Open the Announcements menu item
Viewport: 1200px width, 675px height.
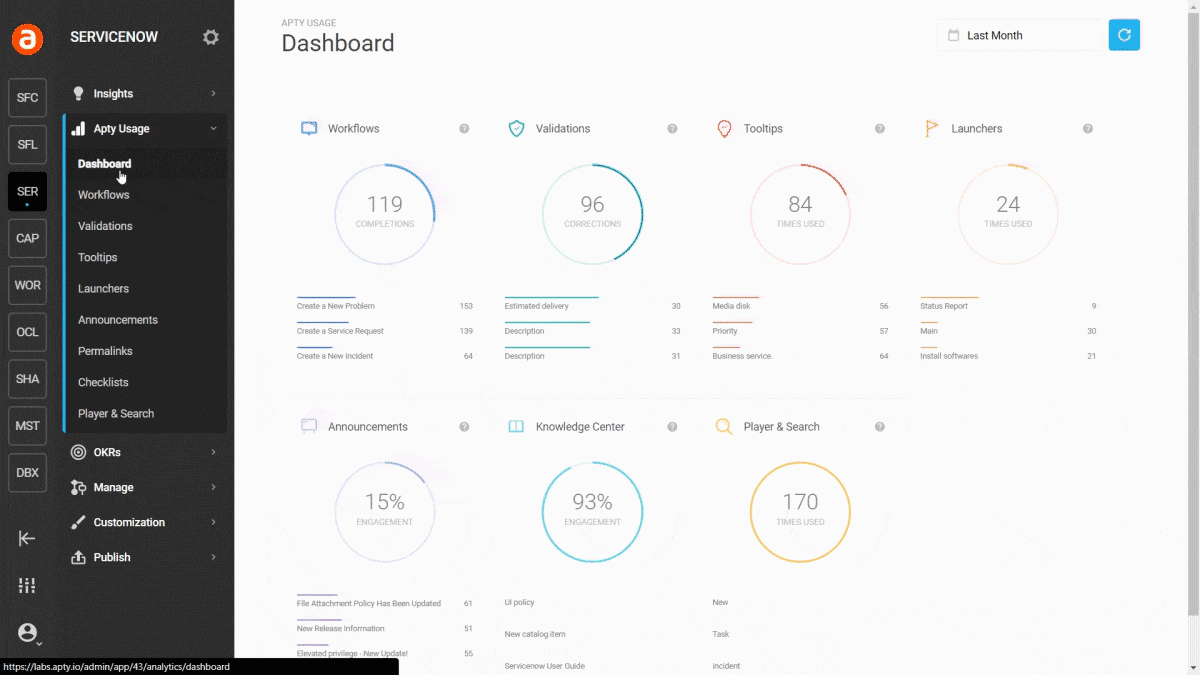(x=117, y=319)
